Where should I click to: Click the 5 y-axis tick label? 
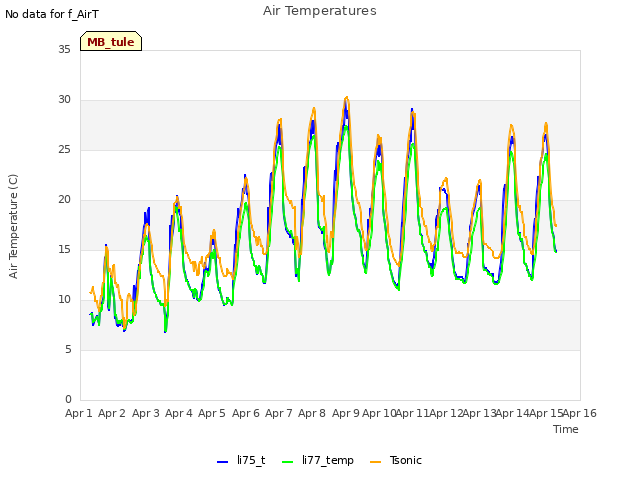coord(68,350)
